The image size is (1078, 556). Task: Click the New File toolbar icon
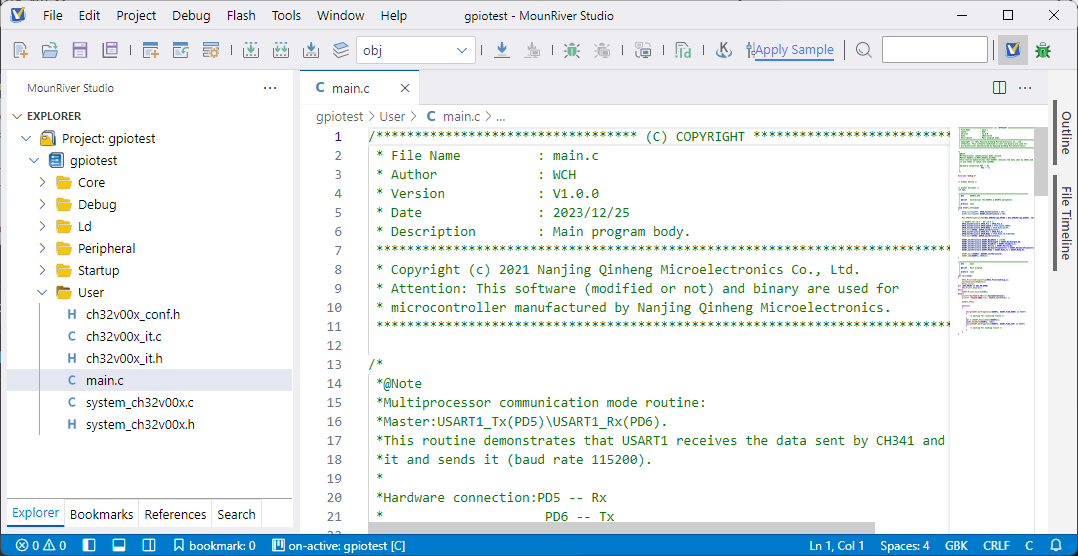click(20, 50)
